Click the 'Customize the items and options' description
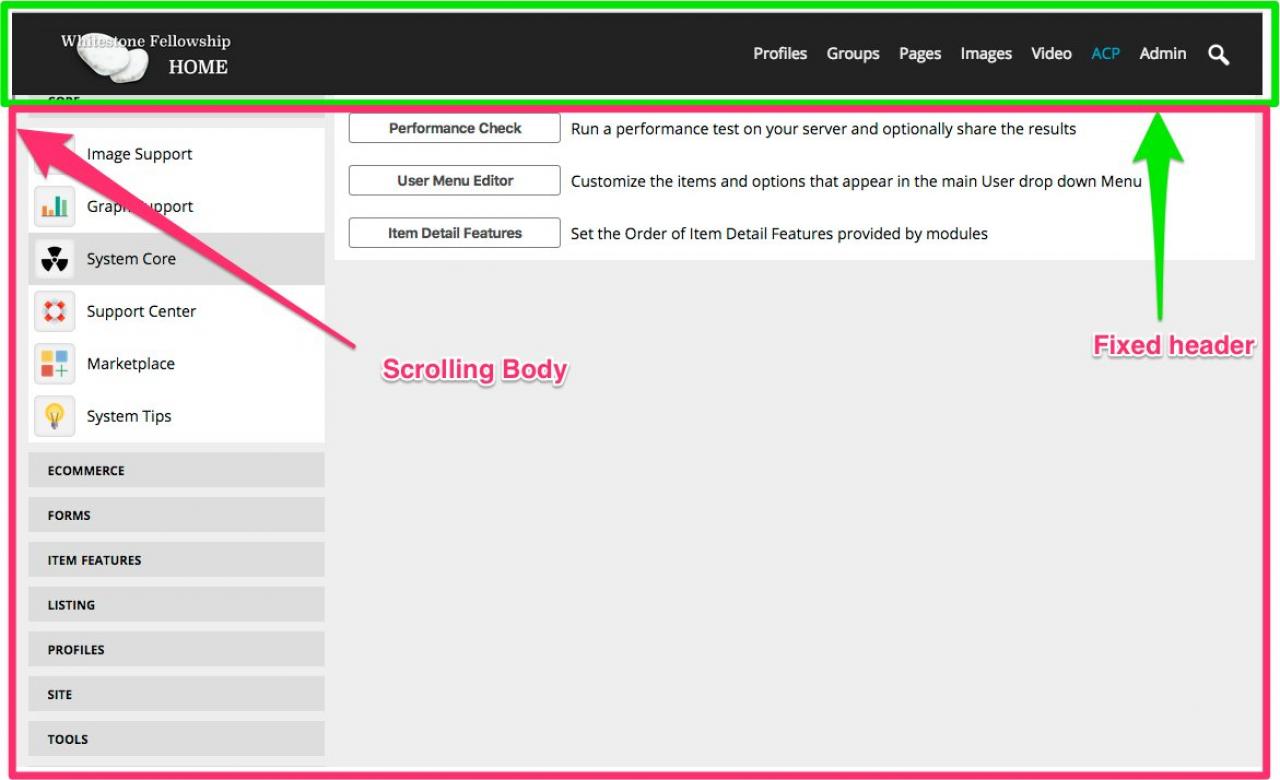 pos(856,181)
